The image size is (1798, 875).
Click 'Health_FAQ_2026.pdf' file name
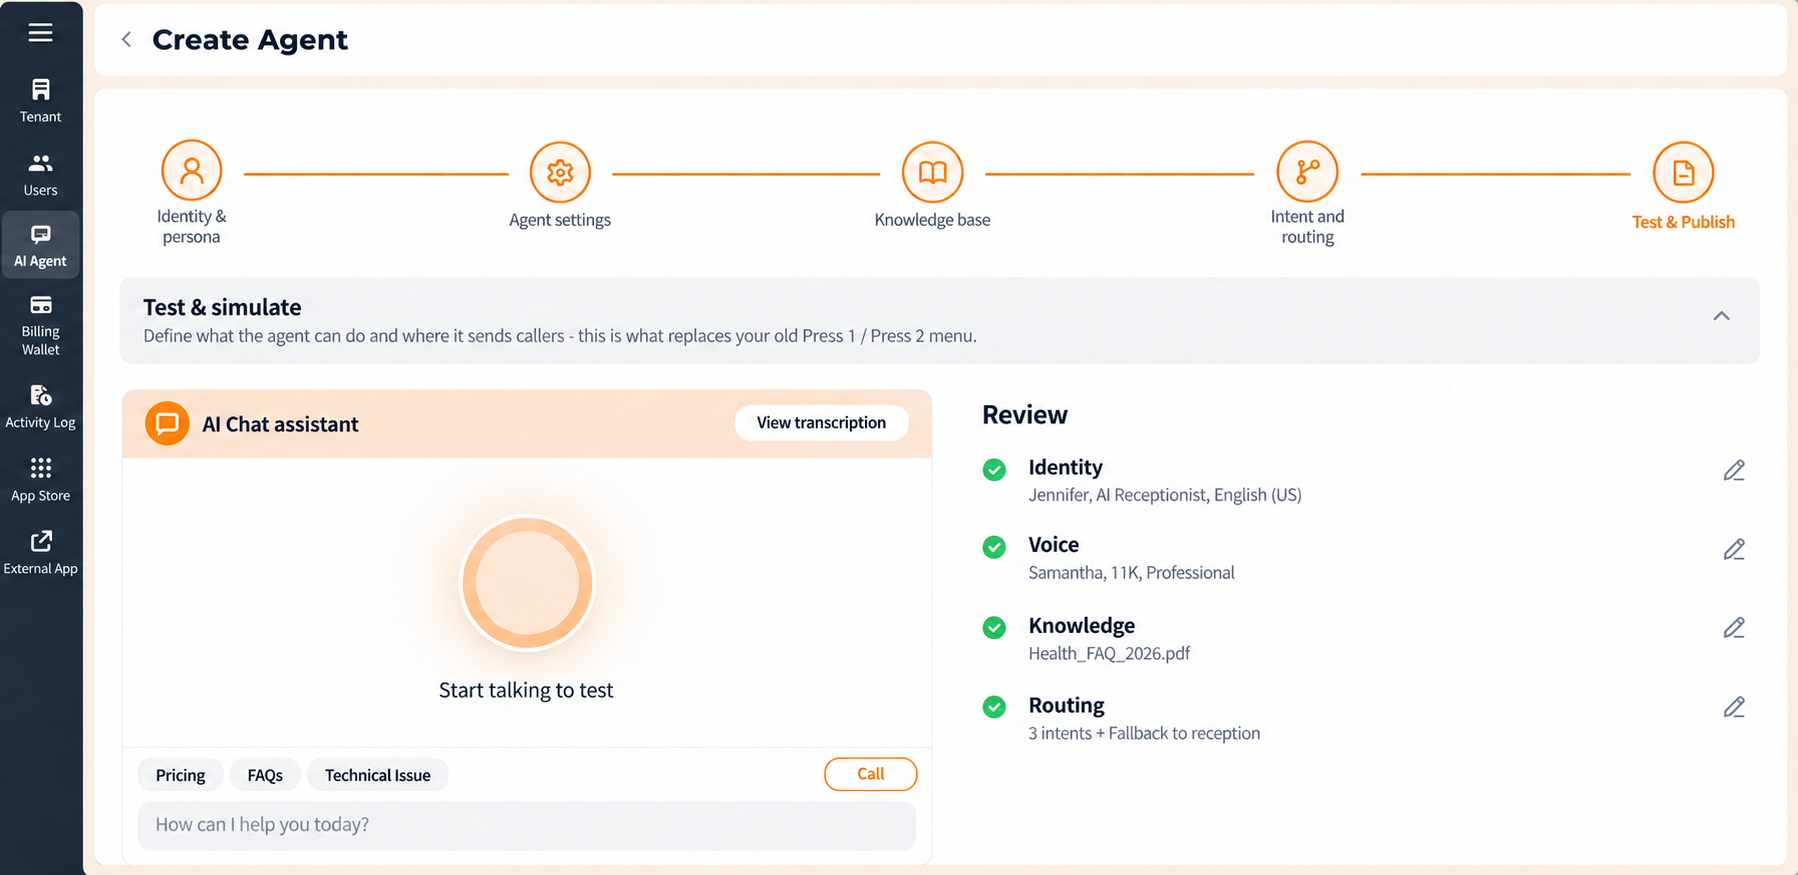tap(1109, 654)
